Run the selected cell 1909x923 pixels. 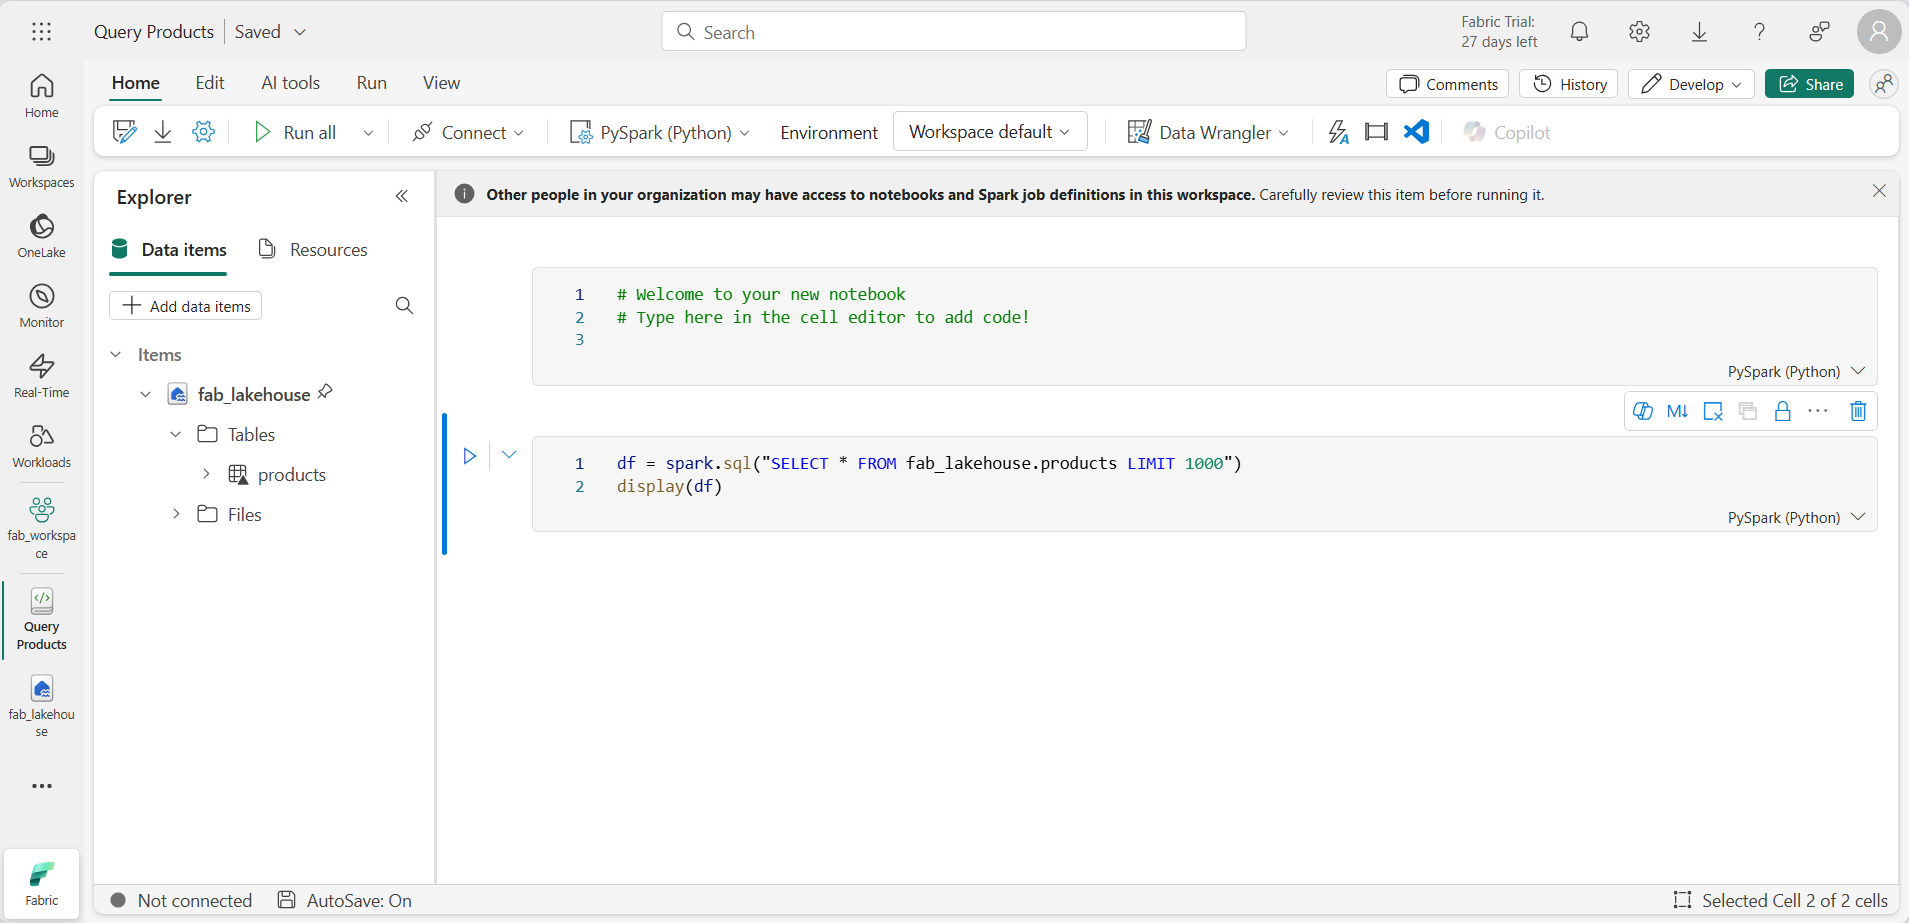469,456
